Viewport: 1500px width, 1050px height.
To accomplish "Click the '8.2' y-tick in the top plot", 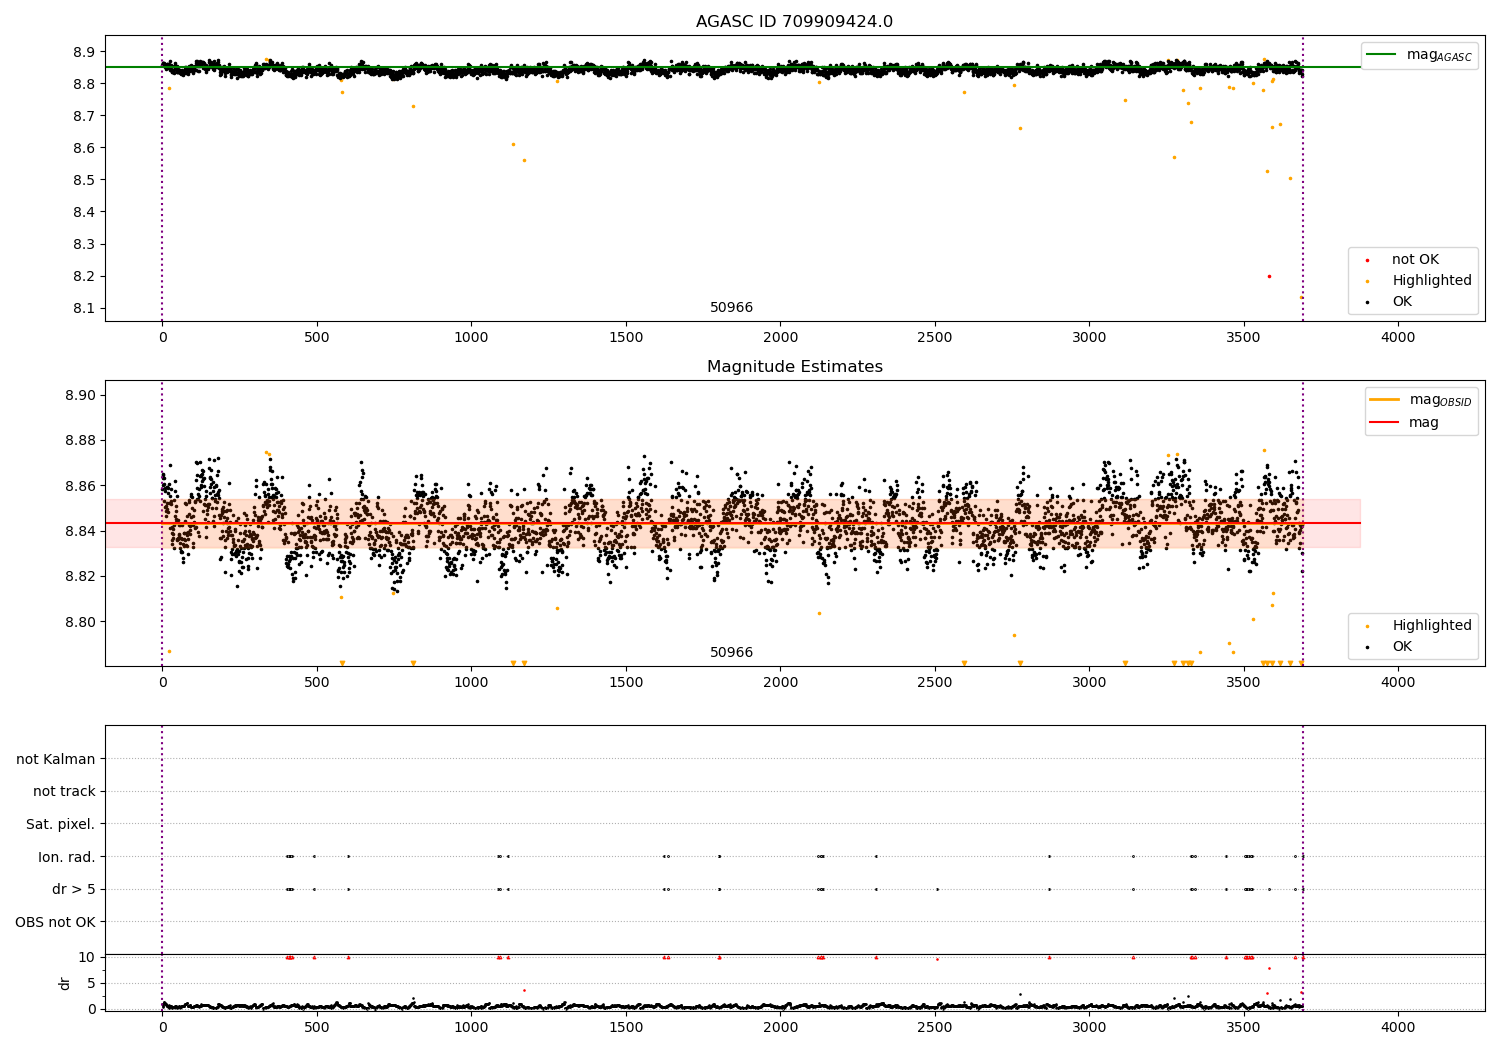I will pyautogui.click(x=84, y=276).
